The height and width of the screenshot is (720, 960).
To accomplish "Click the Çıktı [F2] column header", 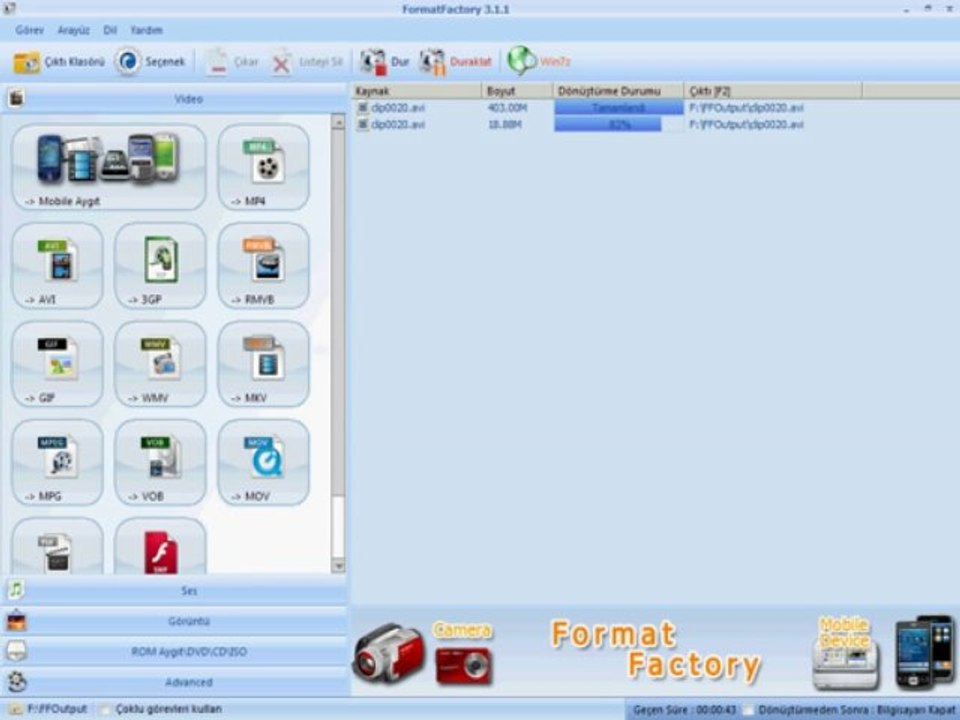I will tap(773, 91).
